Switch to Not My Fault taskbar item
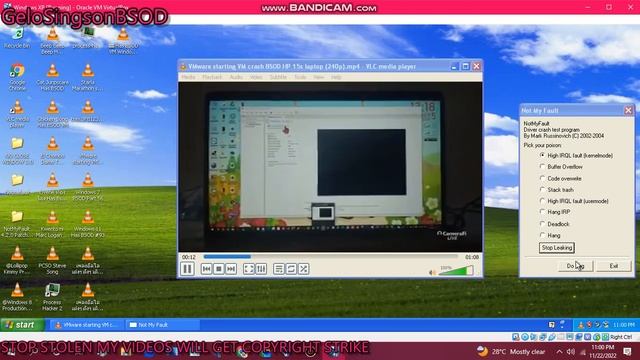This screenshot has height=360, width=640. pyautogui.click(x=162, y=325)
